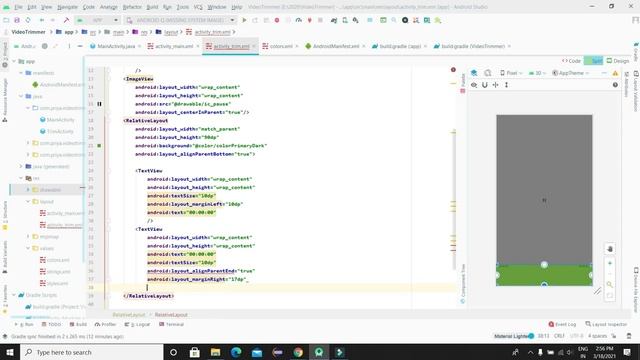Expand the drawable folder
640x360 pixels.
pyautogui.click(x=28, y=189)
